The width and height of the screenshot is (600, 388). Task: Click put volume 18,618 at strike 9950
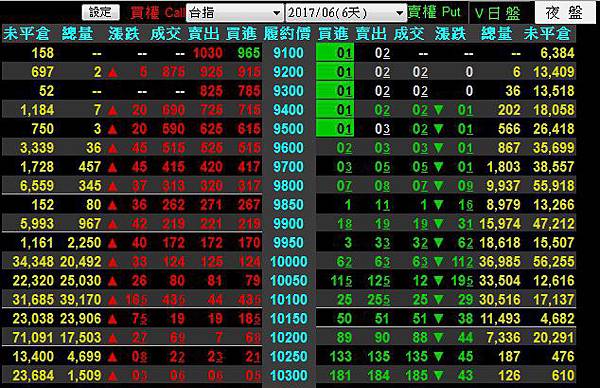(500, 243)
